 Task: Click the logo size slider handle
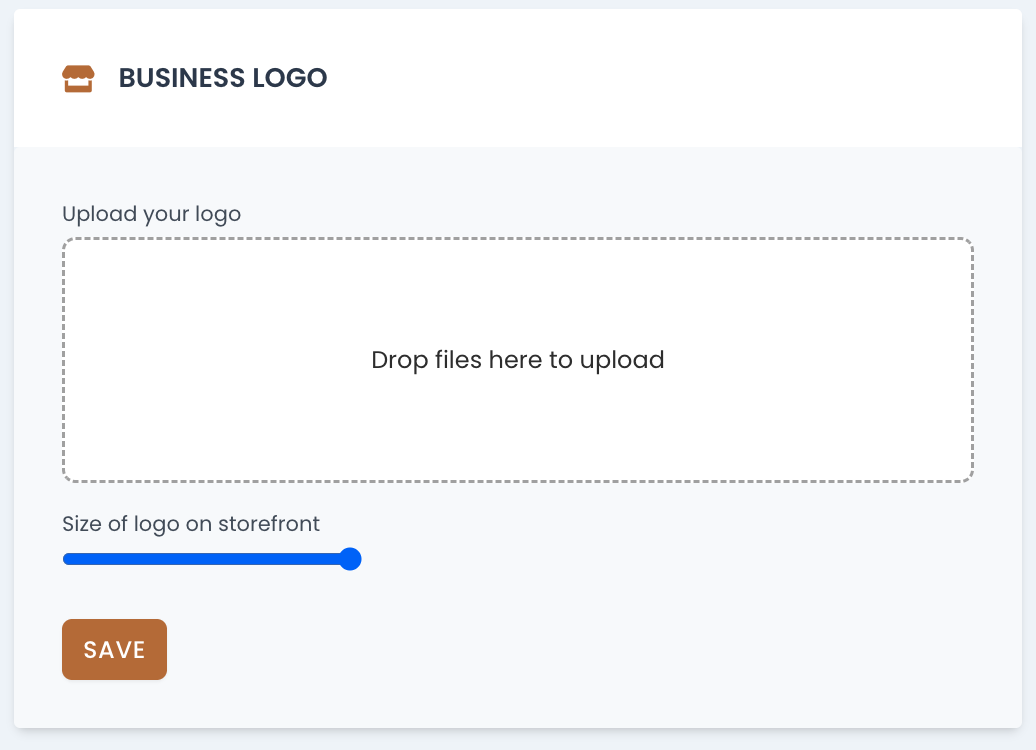click(350, 559)
